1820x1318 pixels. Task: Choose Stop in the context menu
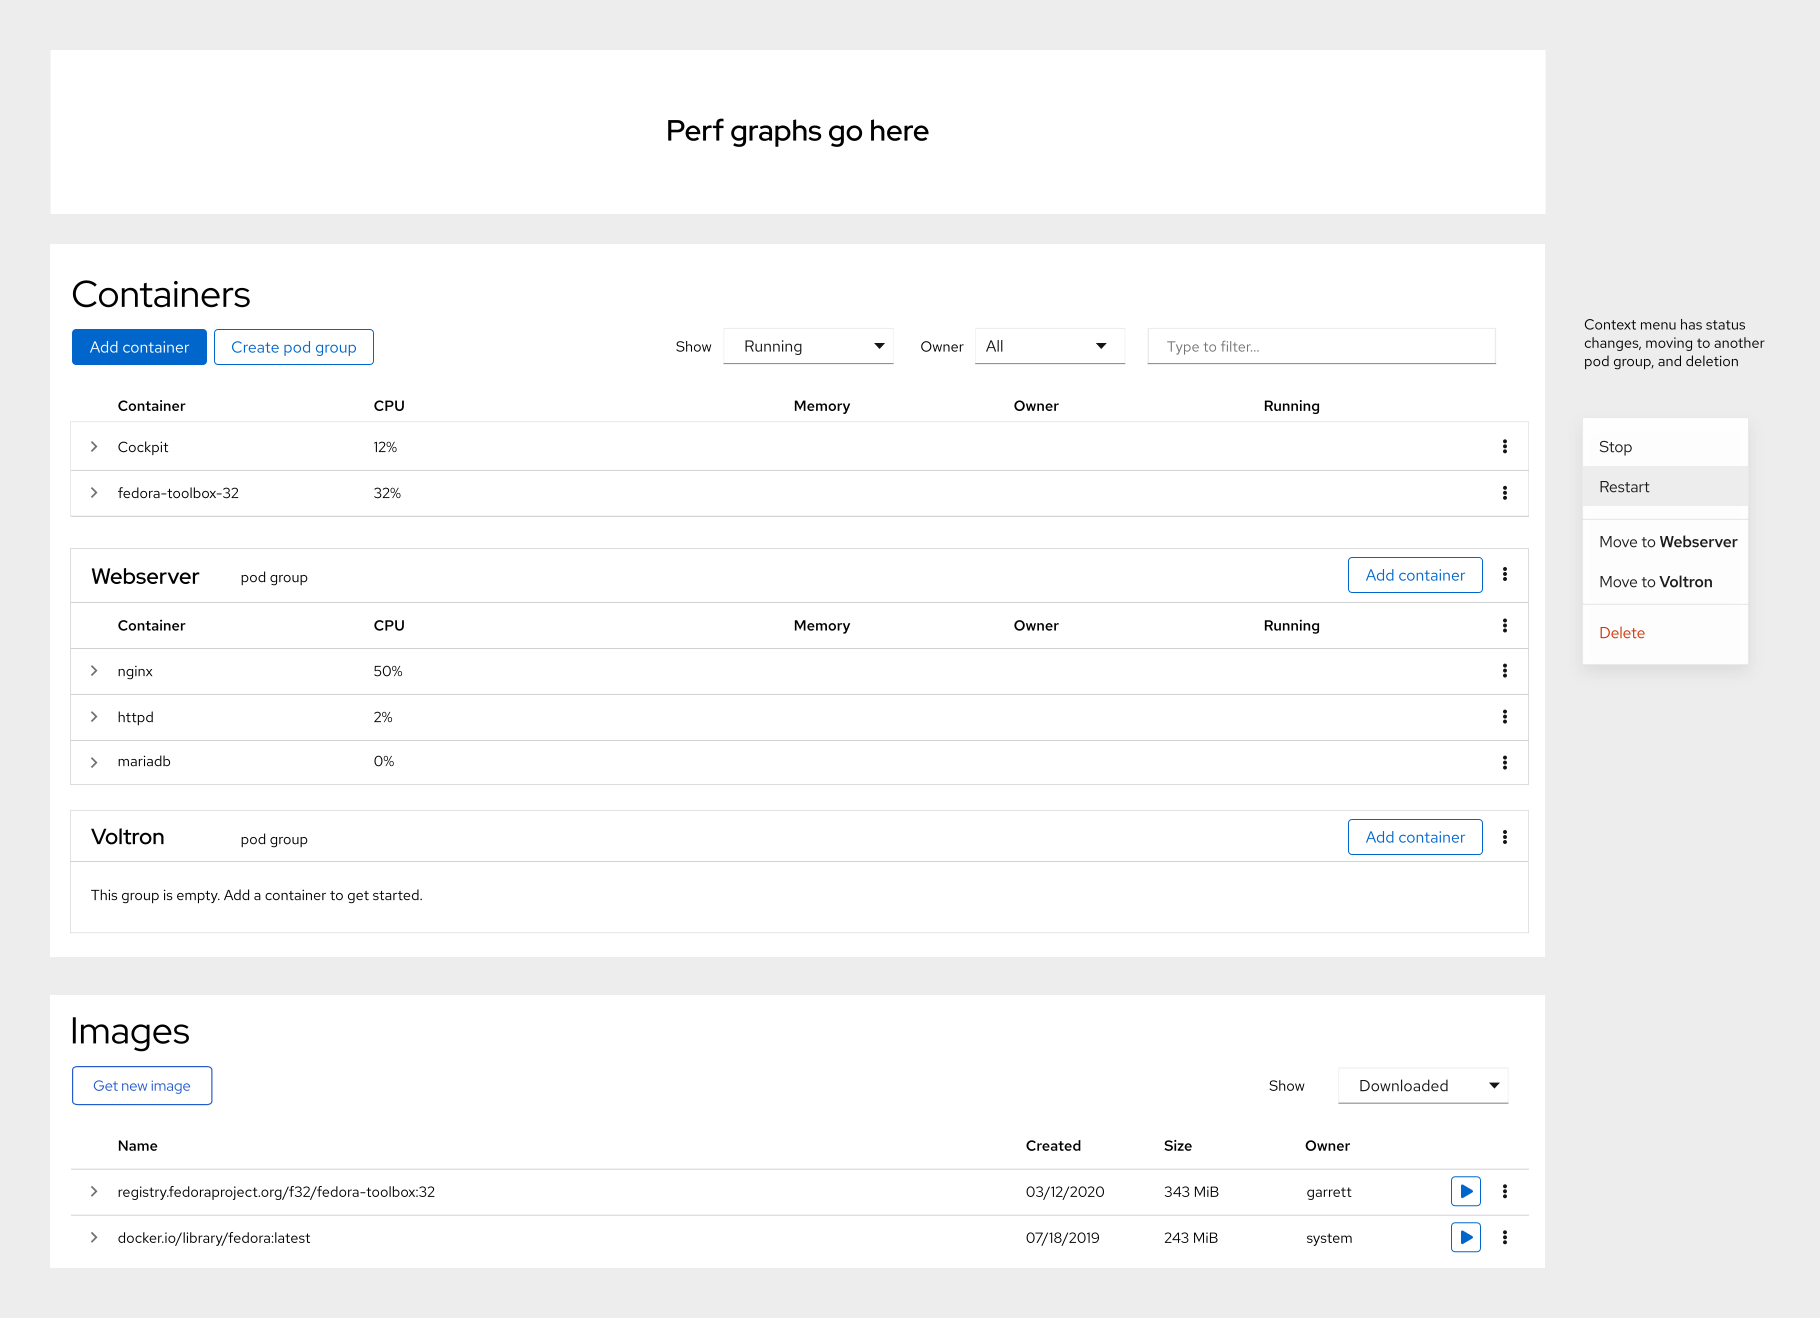[x=1665, y=447]
